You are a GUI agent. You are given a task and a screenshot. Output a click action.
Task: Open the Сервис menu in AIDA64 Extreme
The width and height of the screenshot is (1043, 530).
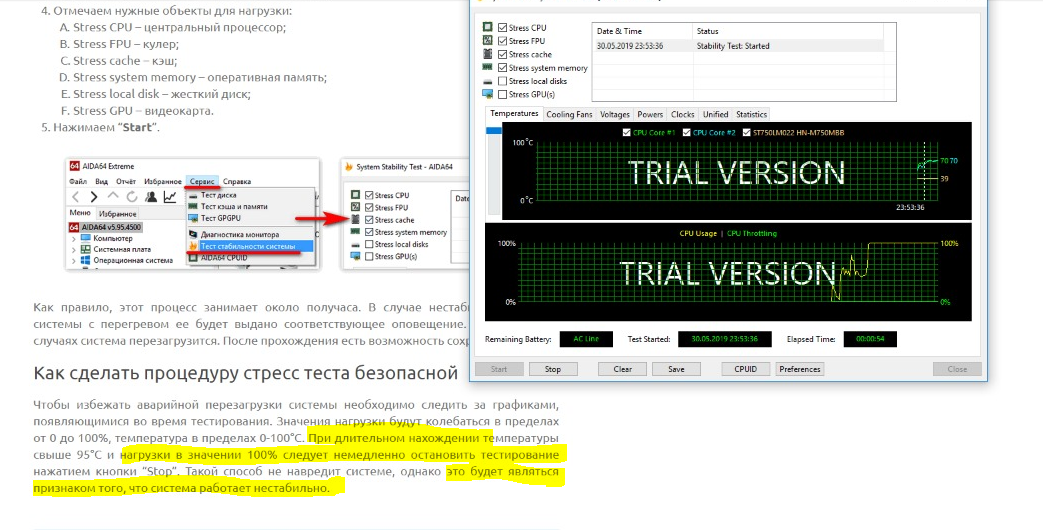202,182
